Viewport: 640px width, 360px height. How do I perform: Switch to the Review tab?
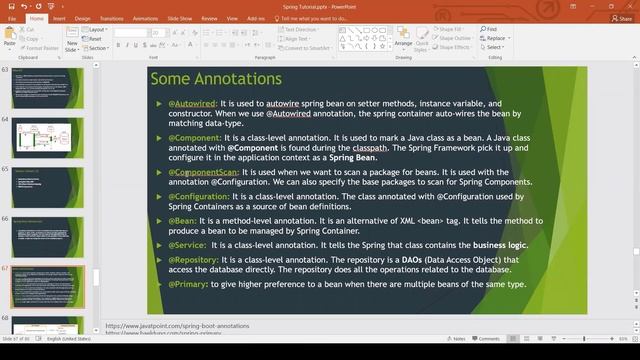209,19
